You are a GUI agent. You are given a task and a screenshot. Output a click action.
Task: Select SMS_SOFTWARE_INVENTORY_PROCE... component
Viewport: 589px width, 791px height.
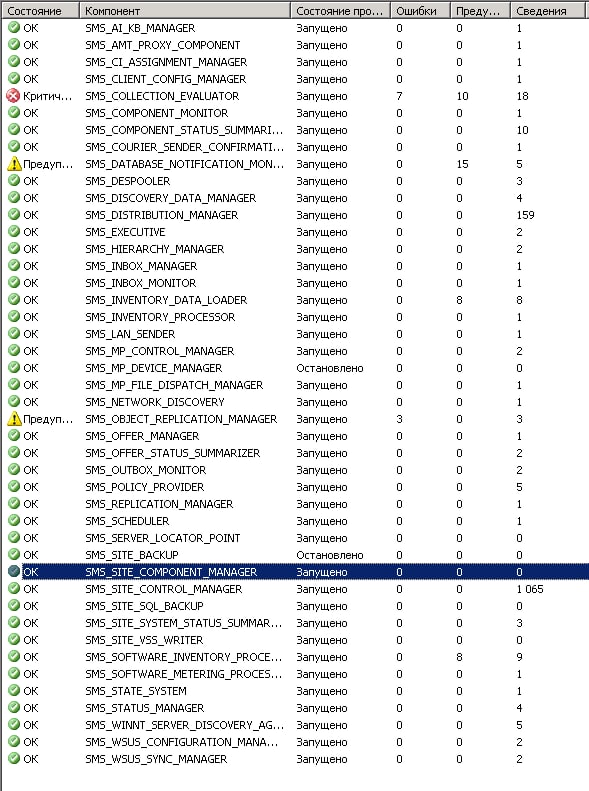(184, 657)
